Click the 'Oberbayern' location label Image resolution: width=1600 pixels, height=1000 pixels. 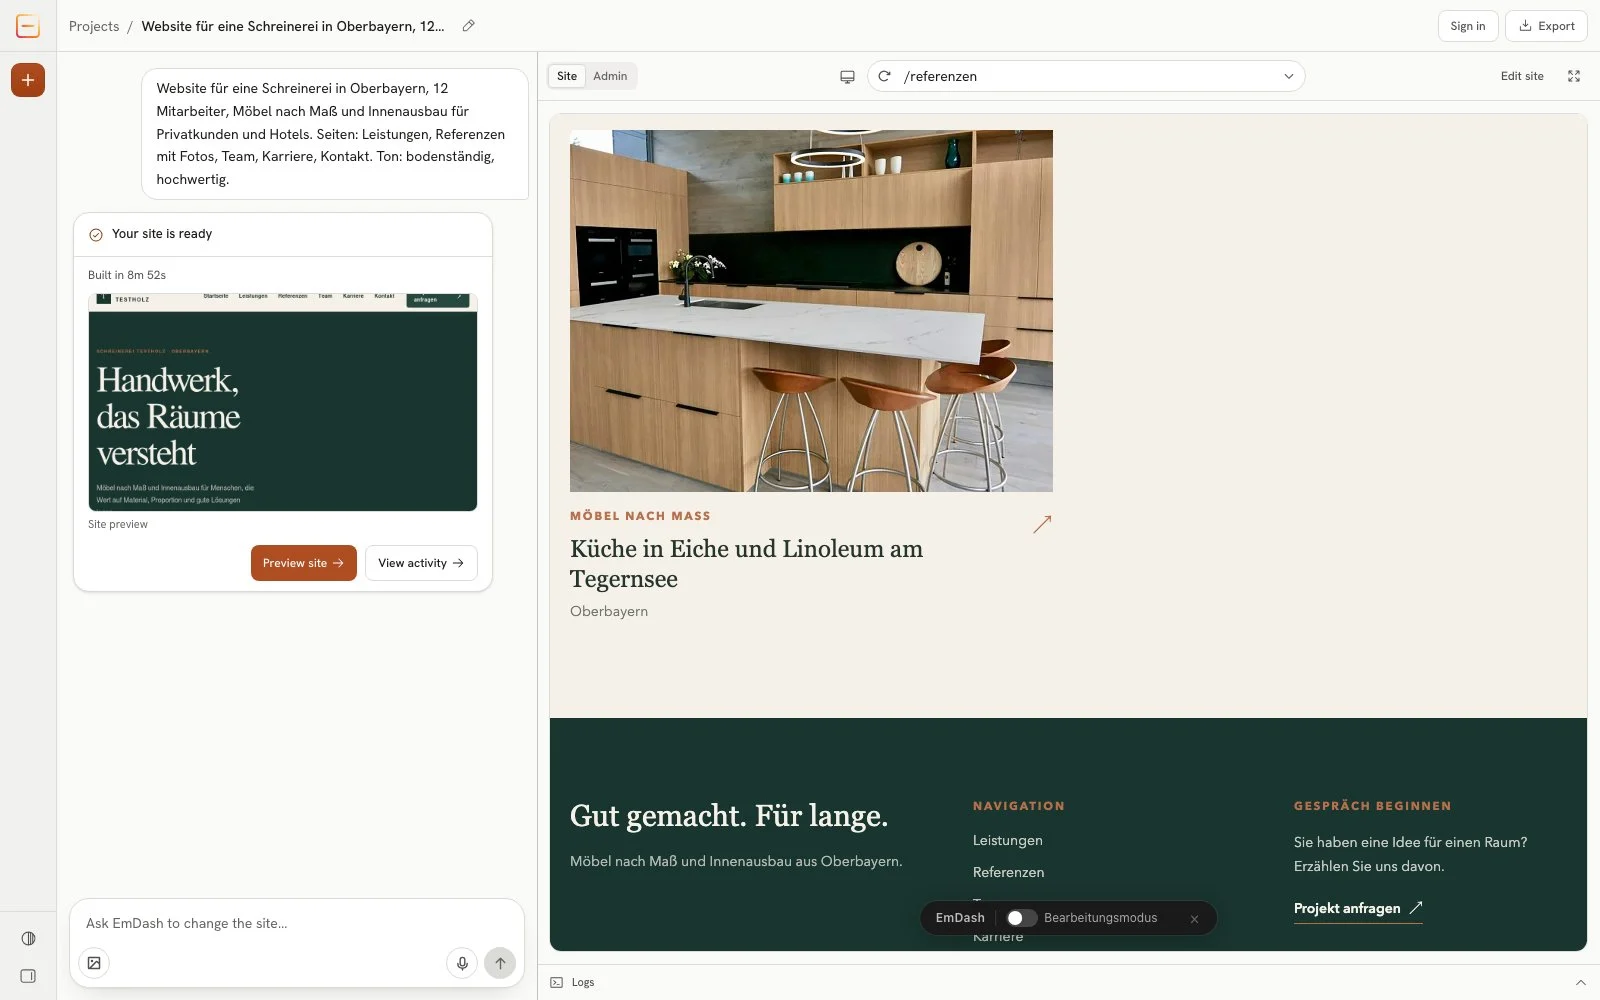(609, 611)
